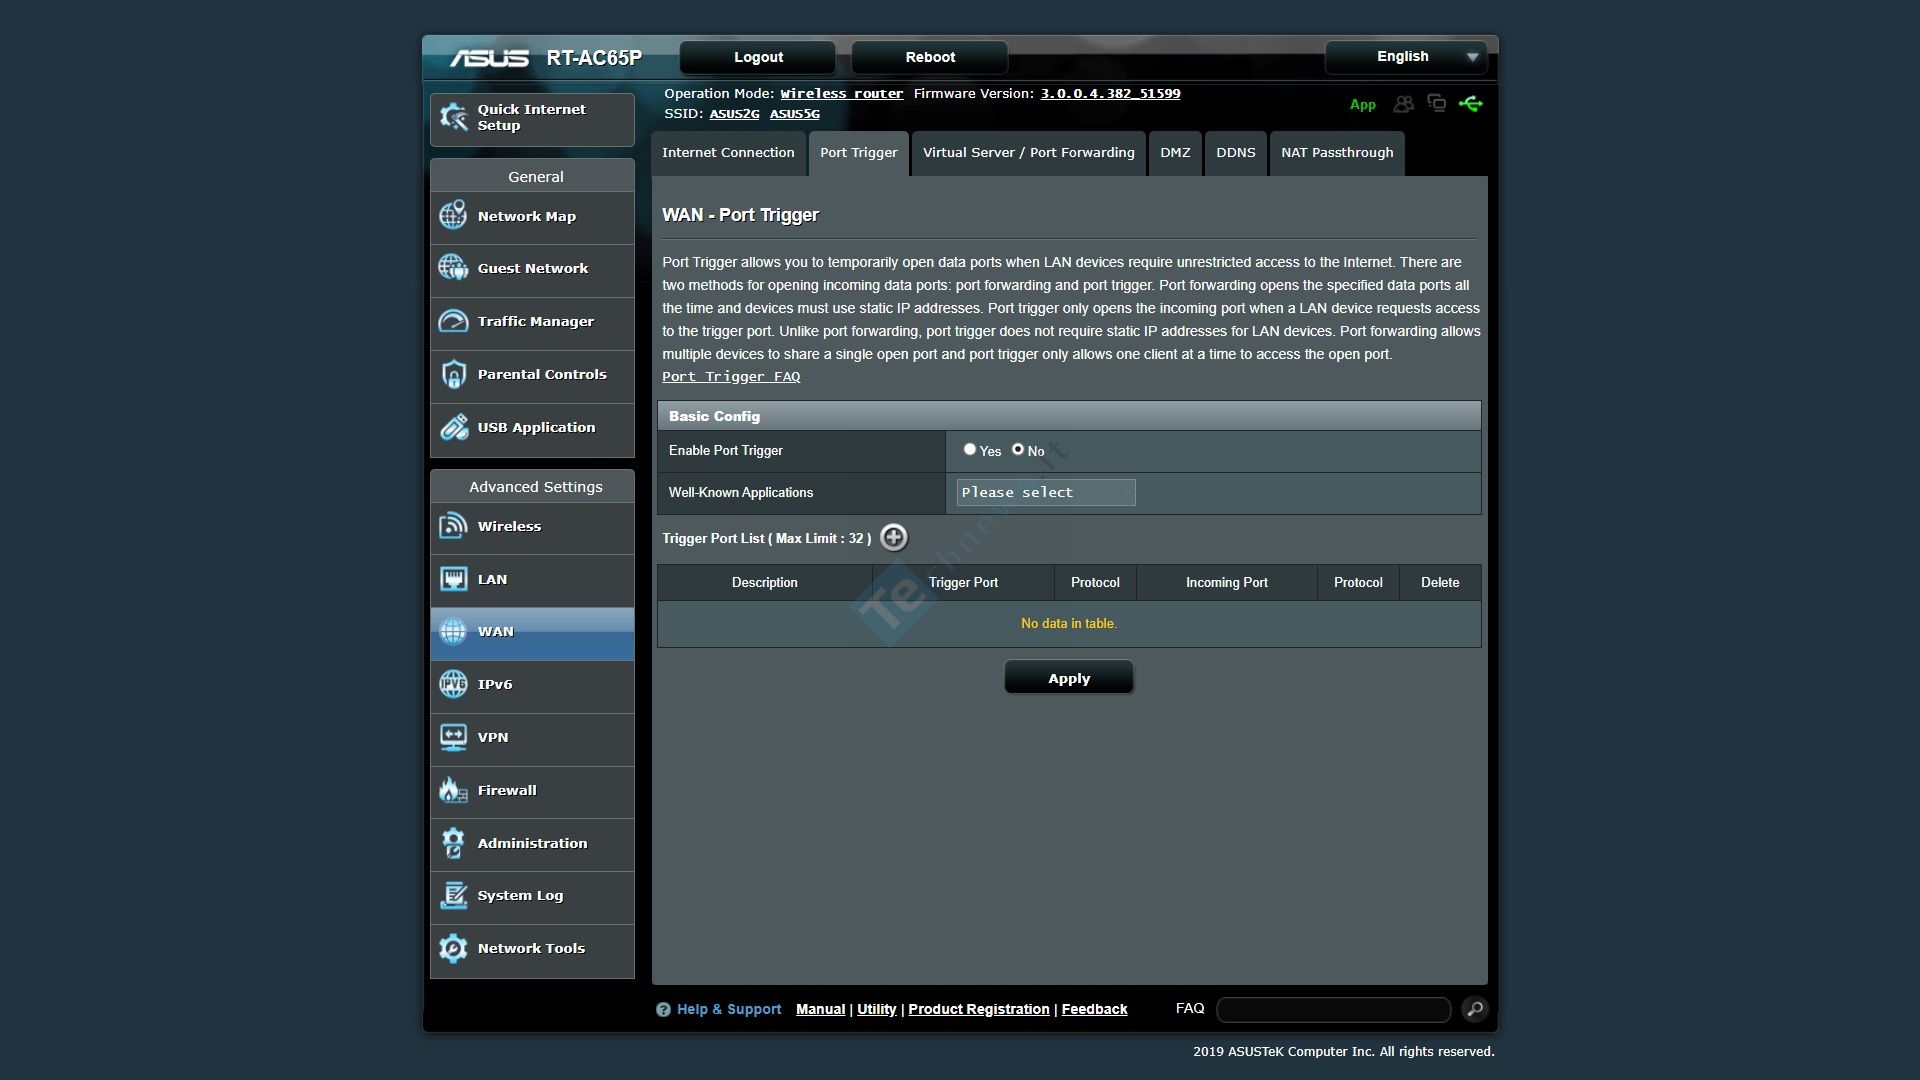Click the WAN globe icon
Viewport: 1920px width, 1080px height.
click(453, 631)
